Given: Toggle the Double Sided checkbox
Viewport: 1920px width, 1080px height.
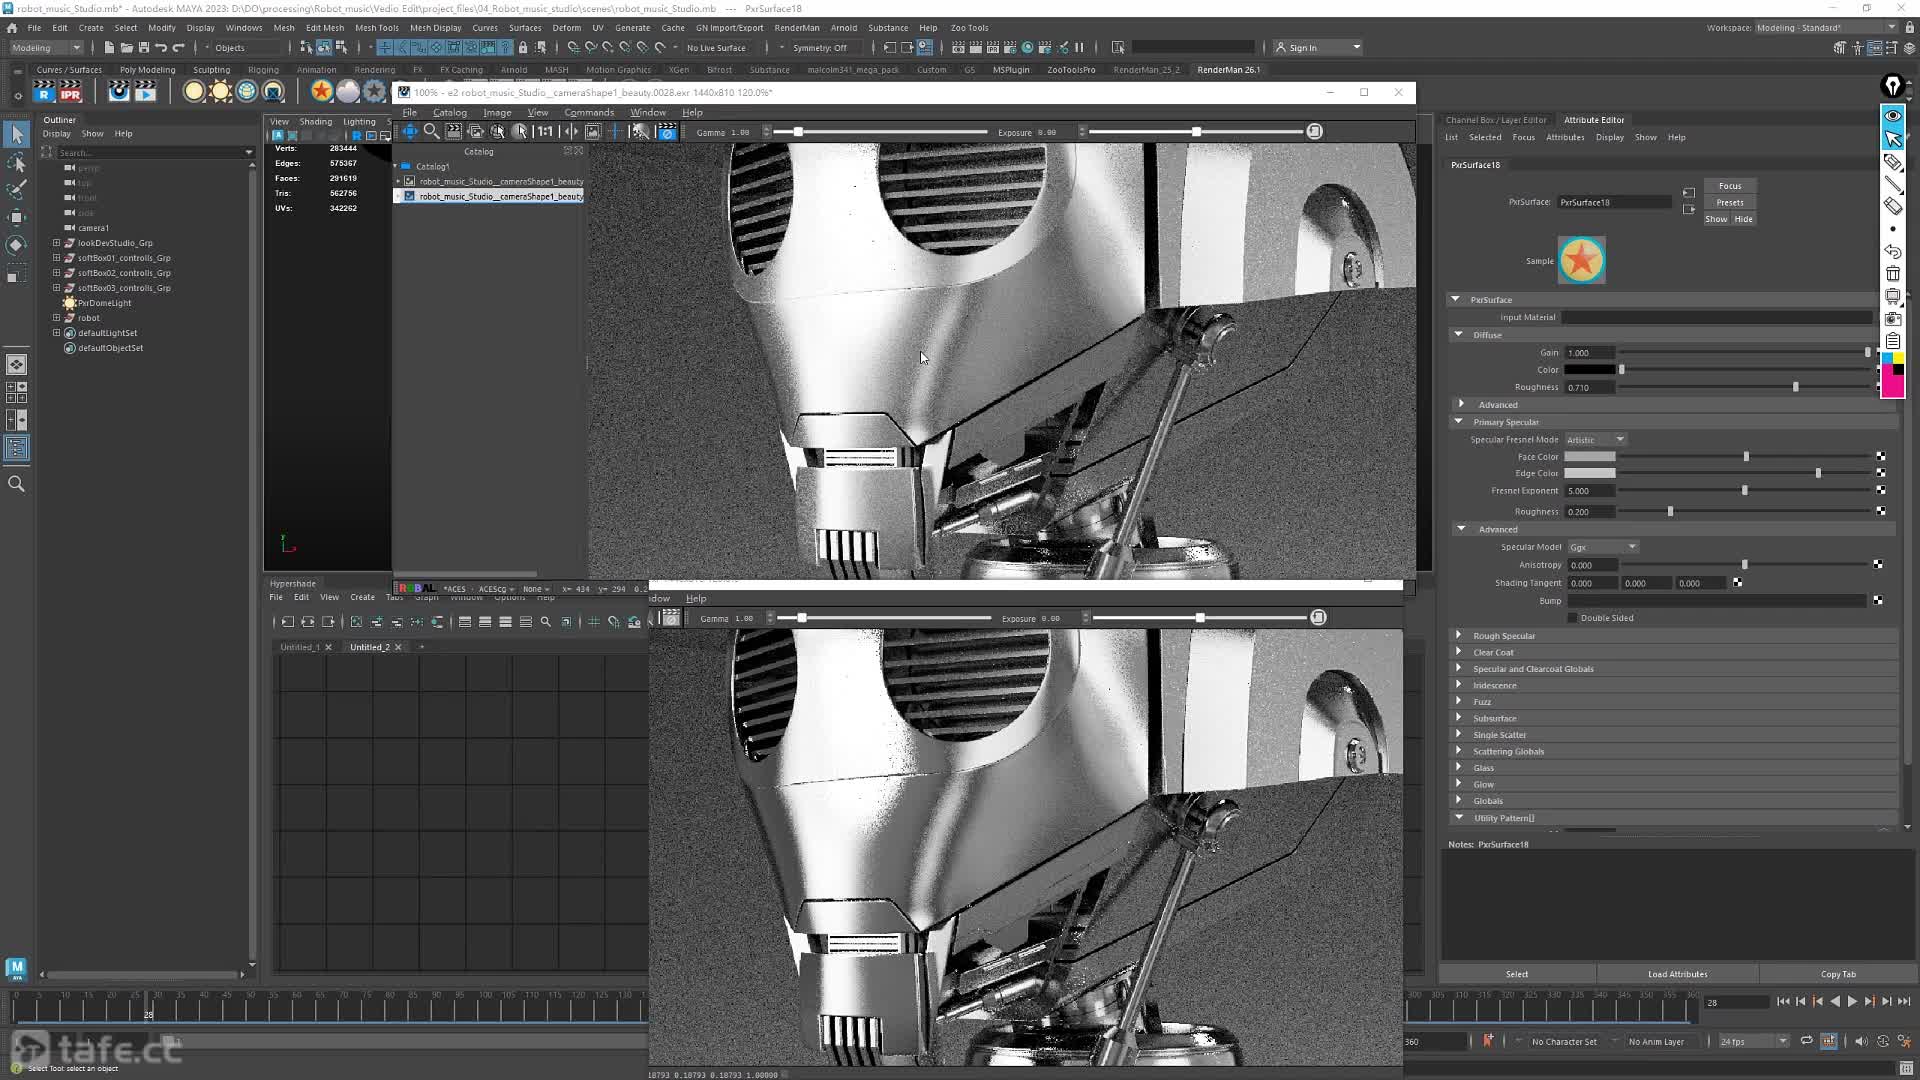Looking at the screenshot, I should pyautogui.click(x=1573, y=618).
